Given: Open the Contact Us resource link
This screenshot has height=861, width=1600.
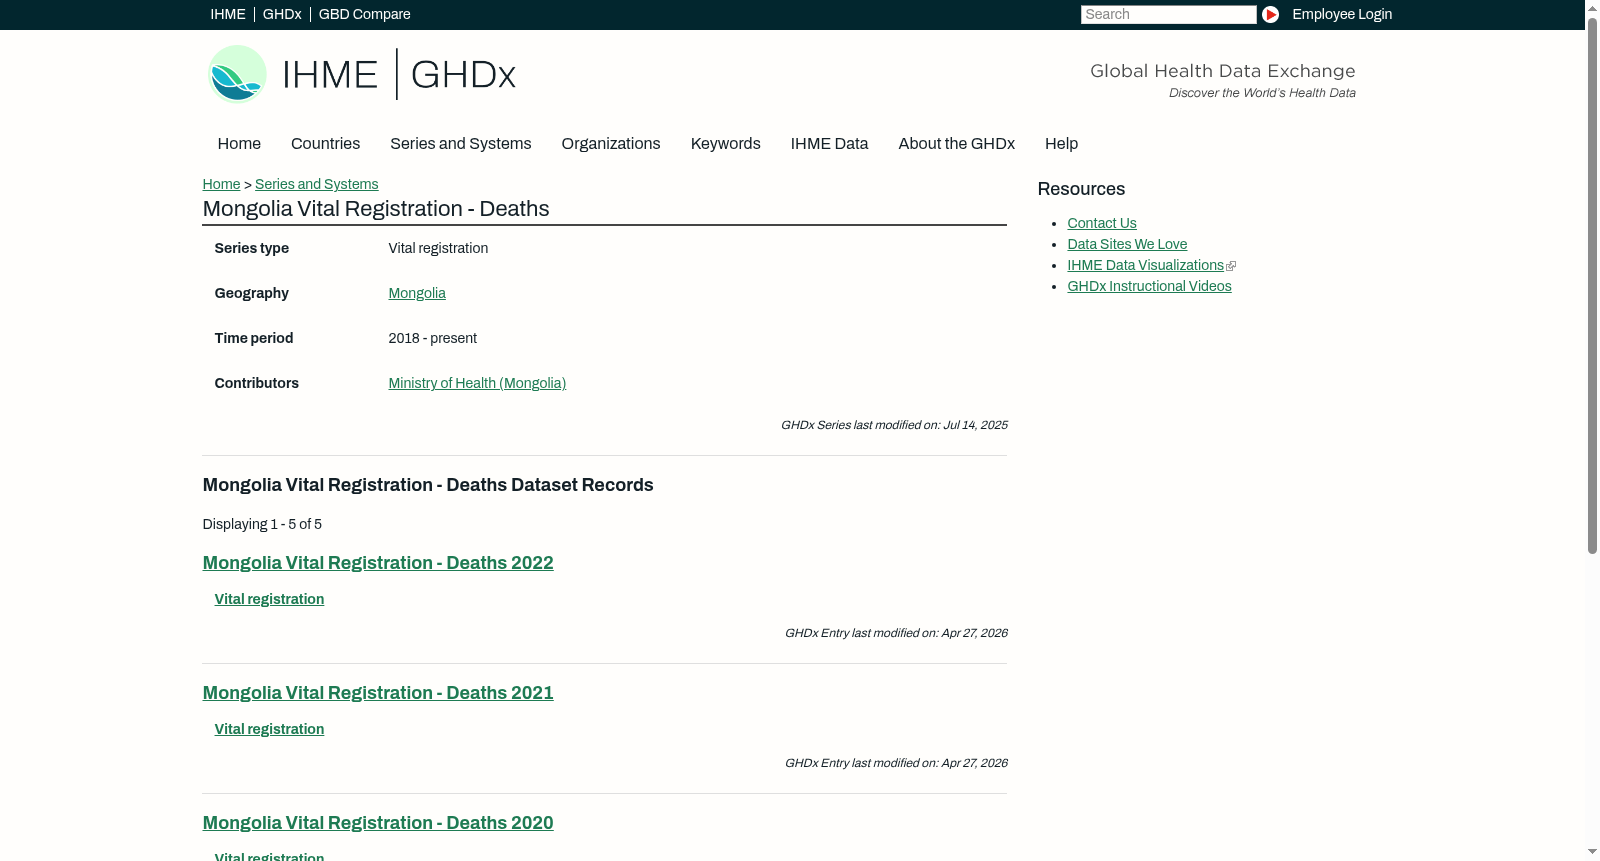Looking at the screenshot, I should [1102, 223].
